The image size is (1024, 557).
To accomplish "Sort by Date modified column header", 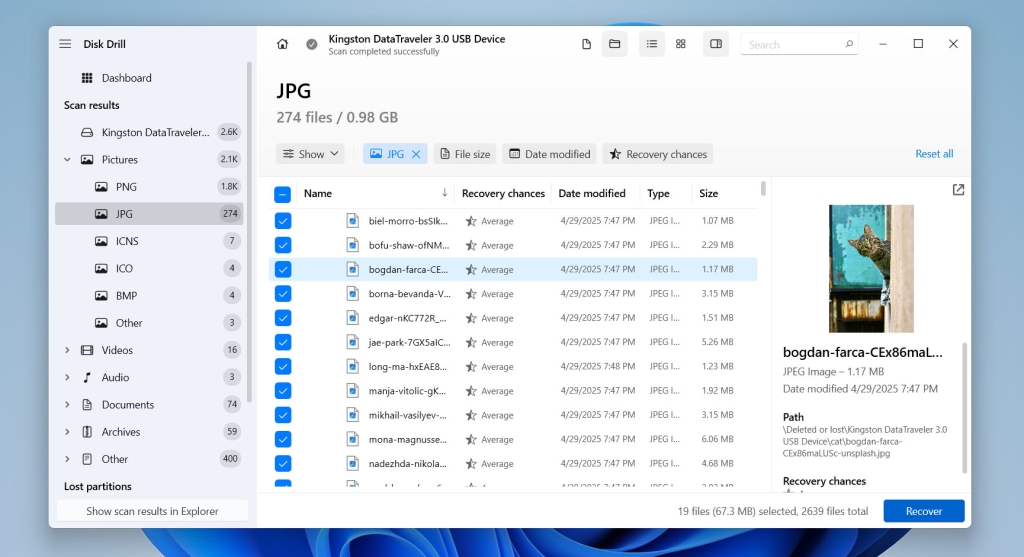I will click(592, 193).
